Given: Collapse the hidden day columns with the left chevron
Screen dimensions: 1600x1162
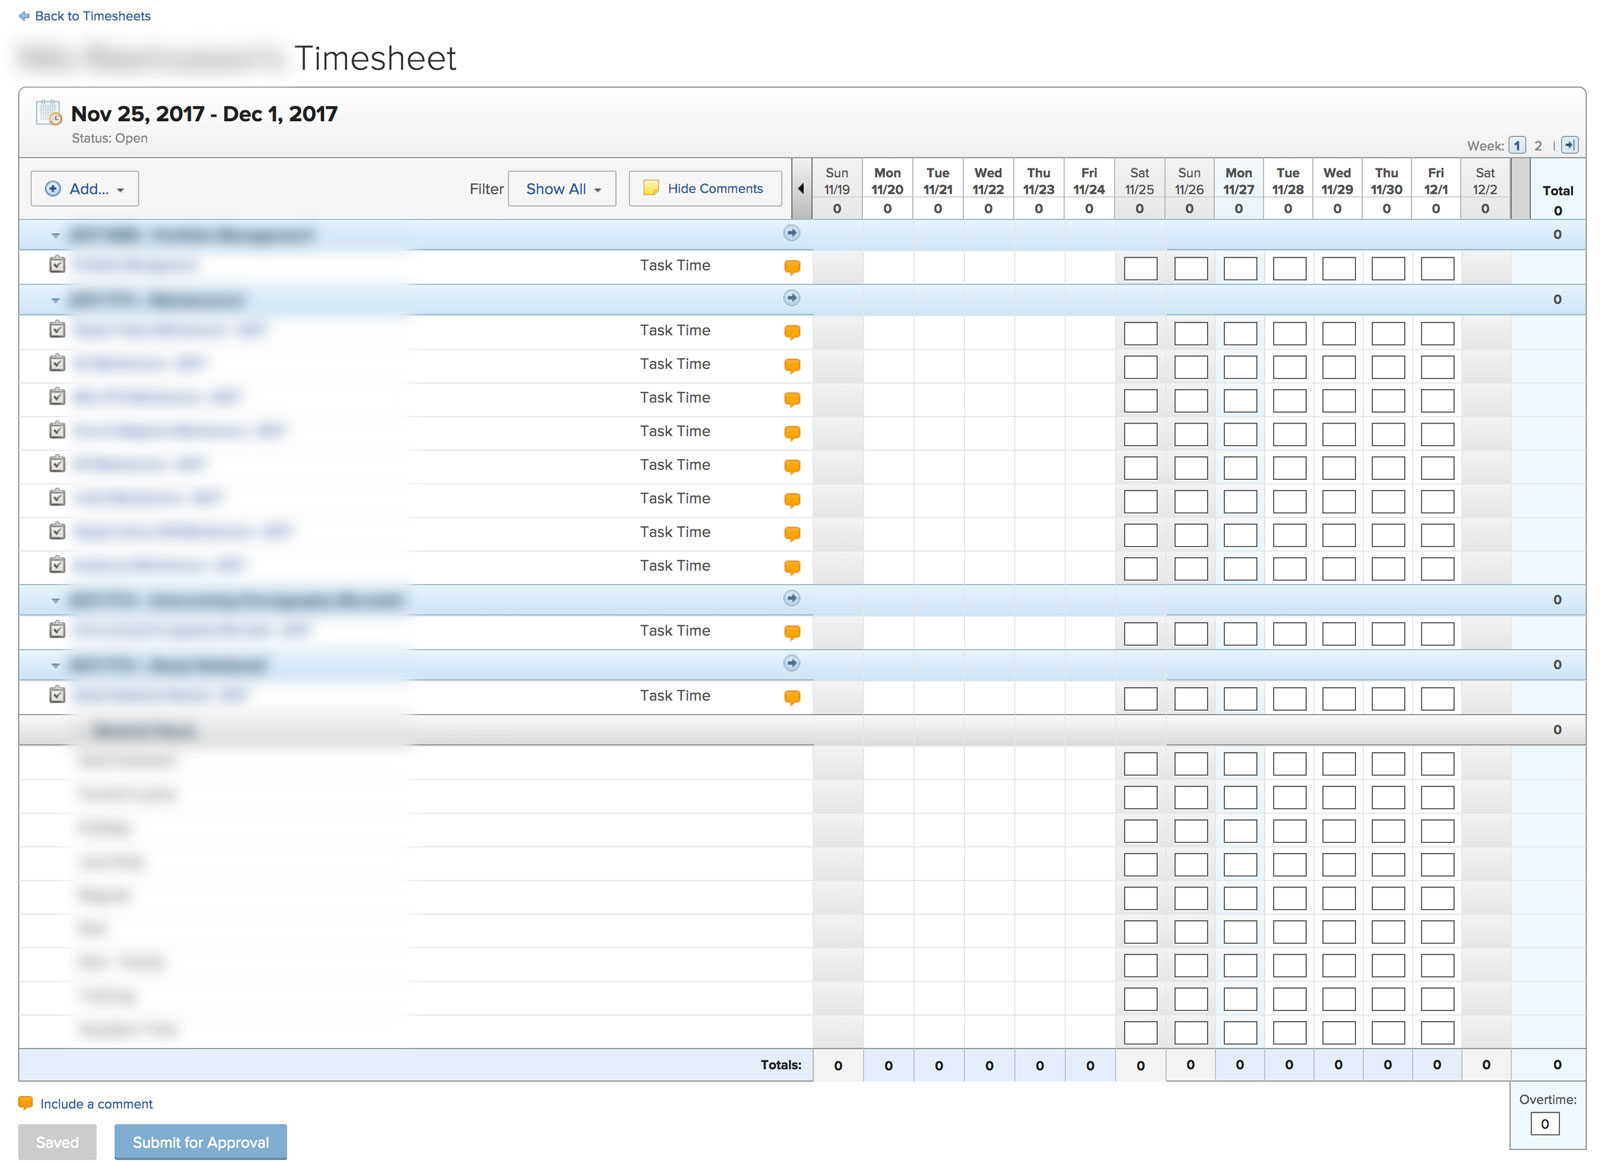Looking at the screenshot, I should [801, 188].
